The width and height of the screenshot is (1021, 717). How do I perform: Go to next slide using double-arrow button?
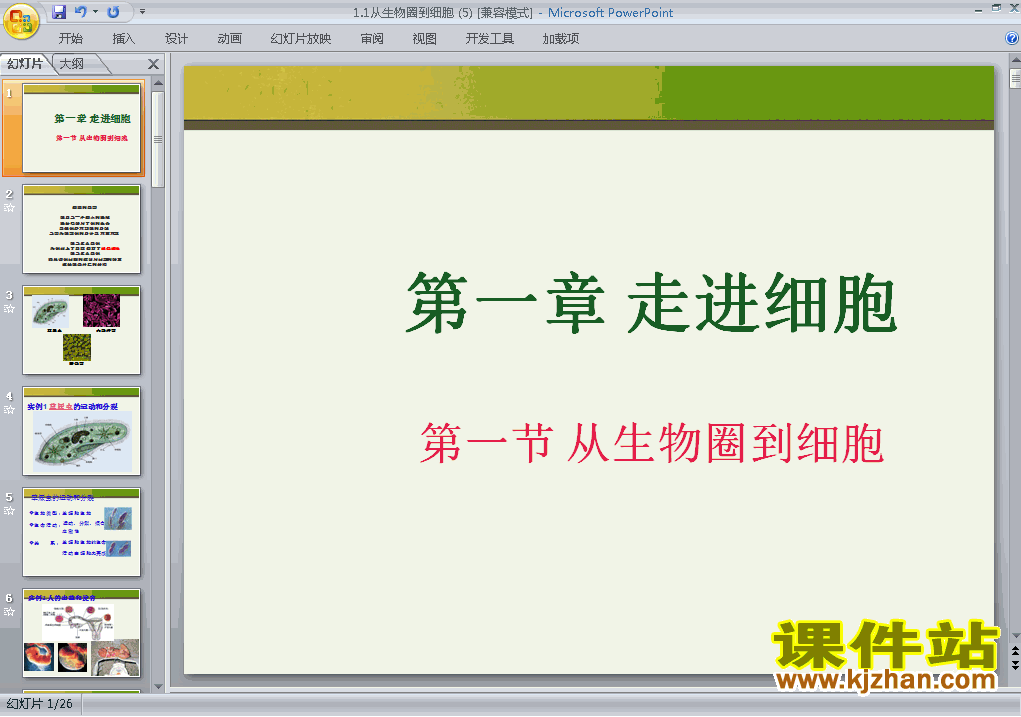(x=1015, y=664)
